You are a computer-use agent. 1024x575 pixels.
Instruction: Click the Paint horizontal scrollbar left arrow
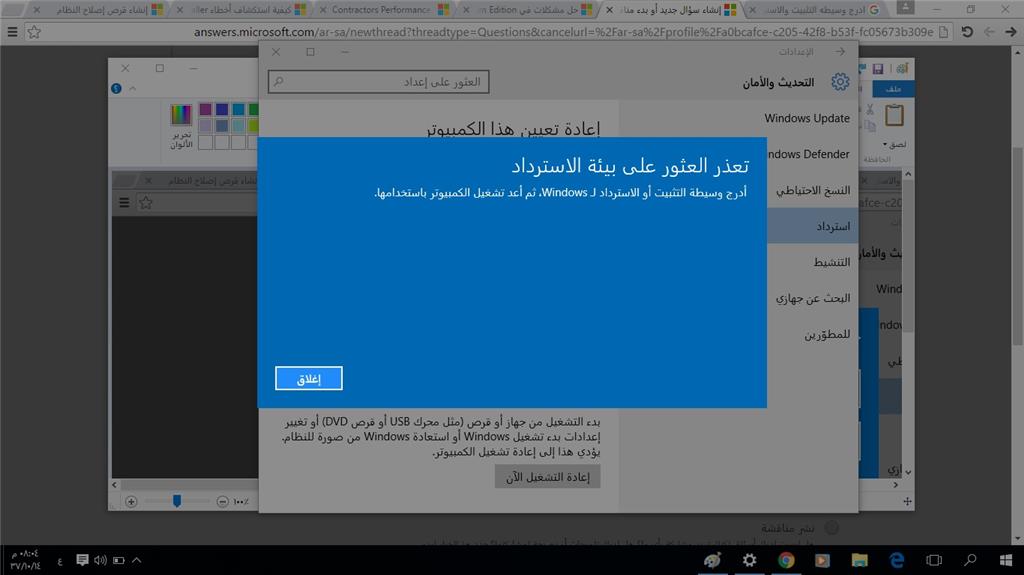115,485
